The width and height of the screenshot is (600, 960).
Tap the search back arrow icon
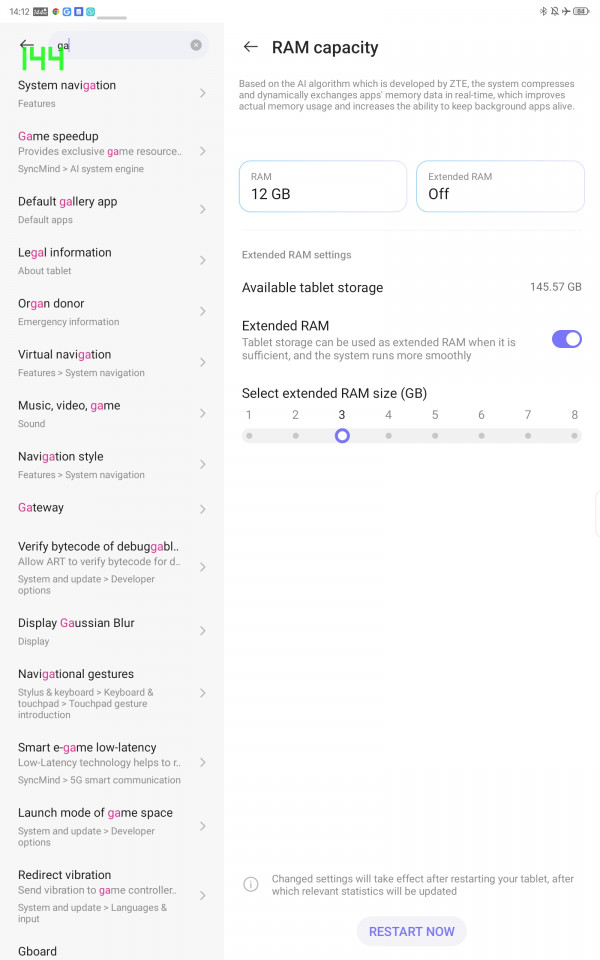[26, 44]
